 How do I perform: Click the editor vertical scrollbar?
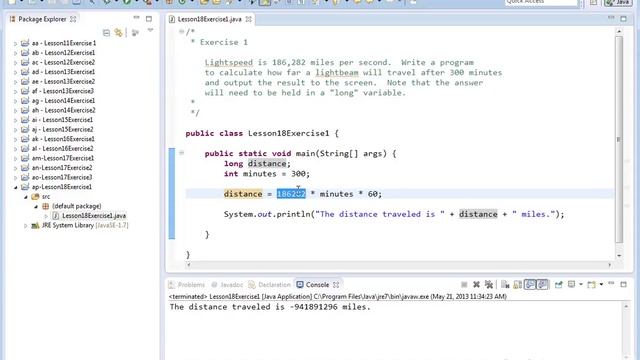tap(619, 139)
